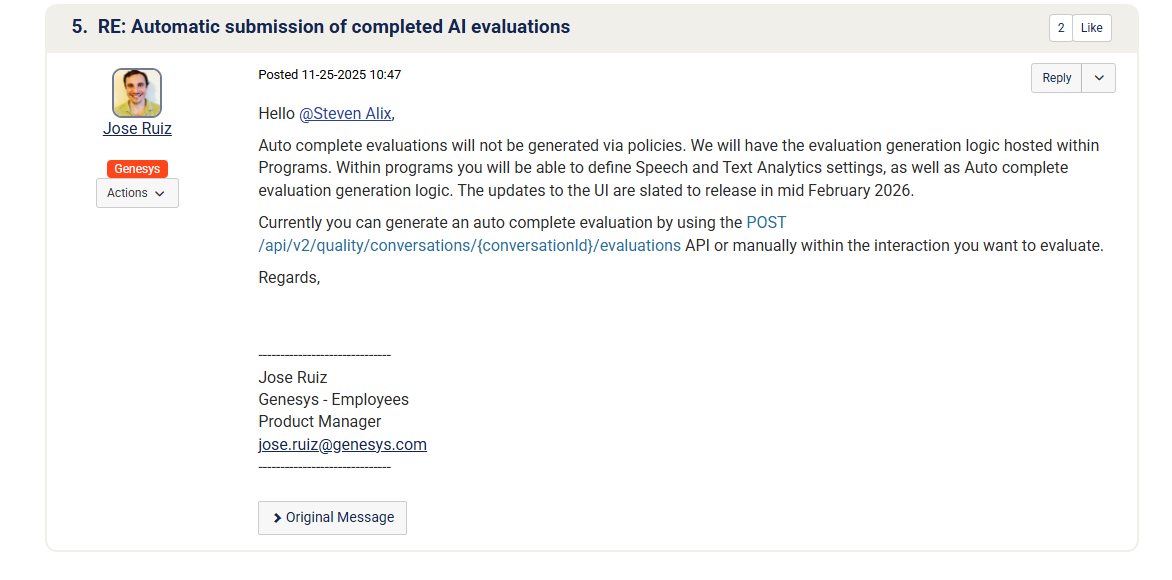Open the POST evaluations API link

click(x=766, y=222)
